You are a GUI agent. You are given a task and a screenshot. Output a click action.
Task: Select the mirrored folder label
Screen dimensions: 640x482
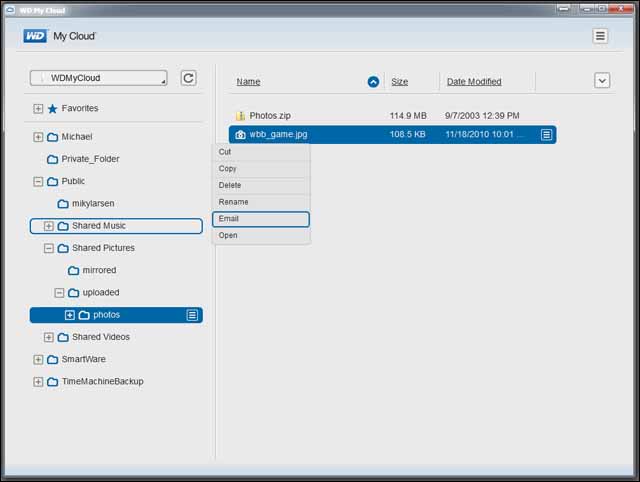tap(99, 270)
